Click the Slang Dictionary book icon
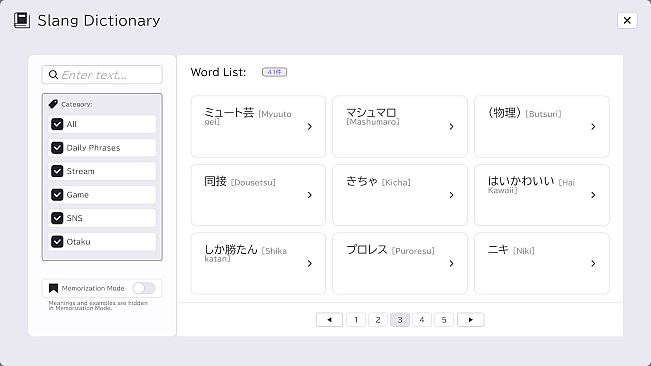 (22, 20)
